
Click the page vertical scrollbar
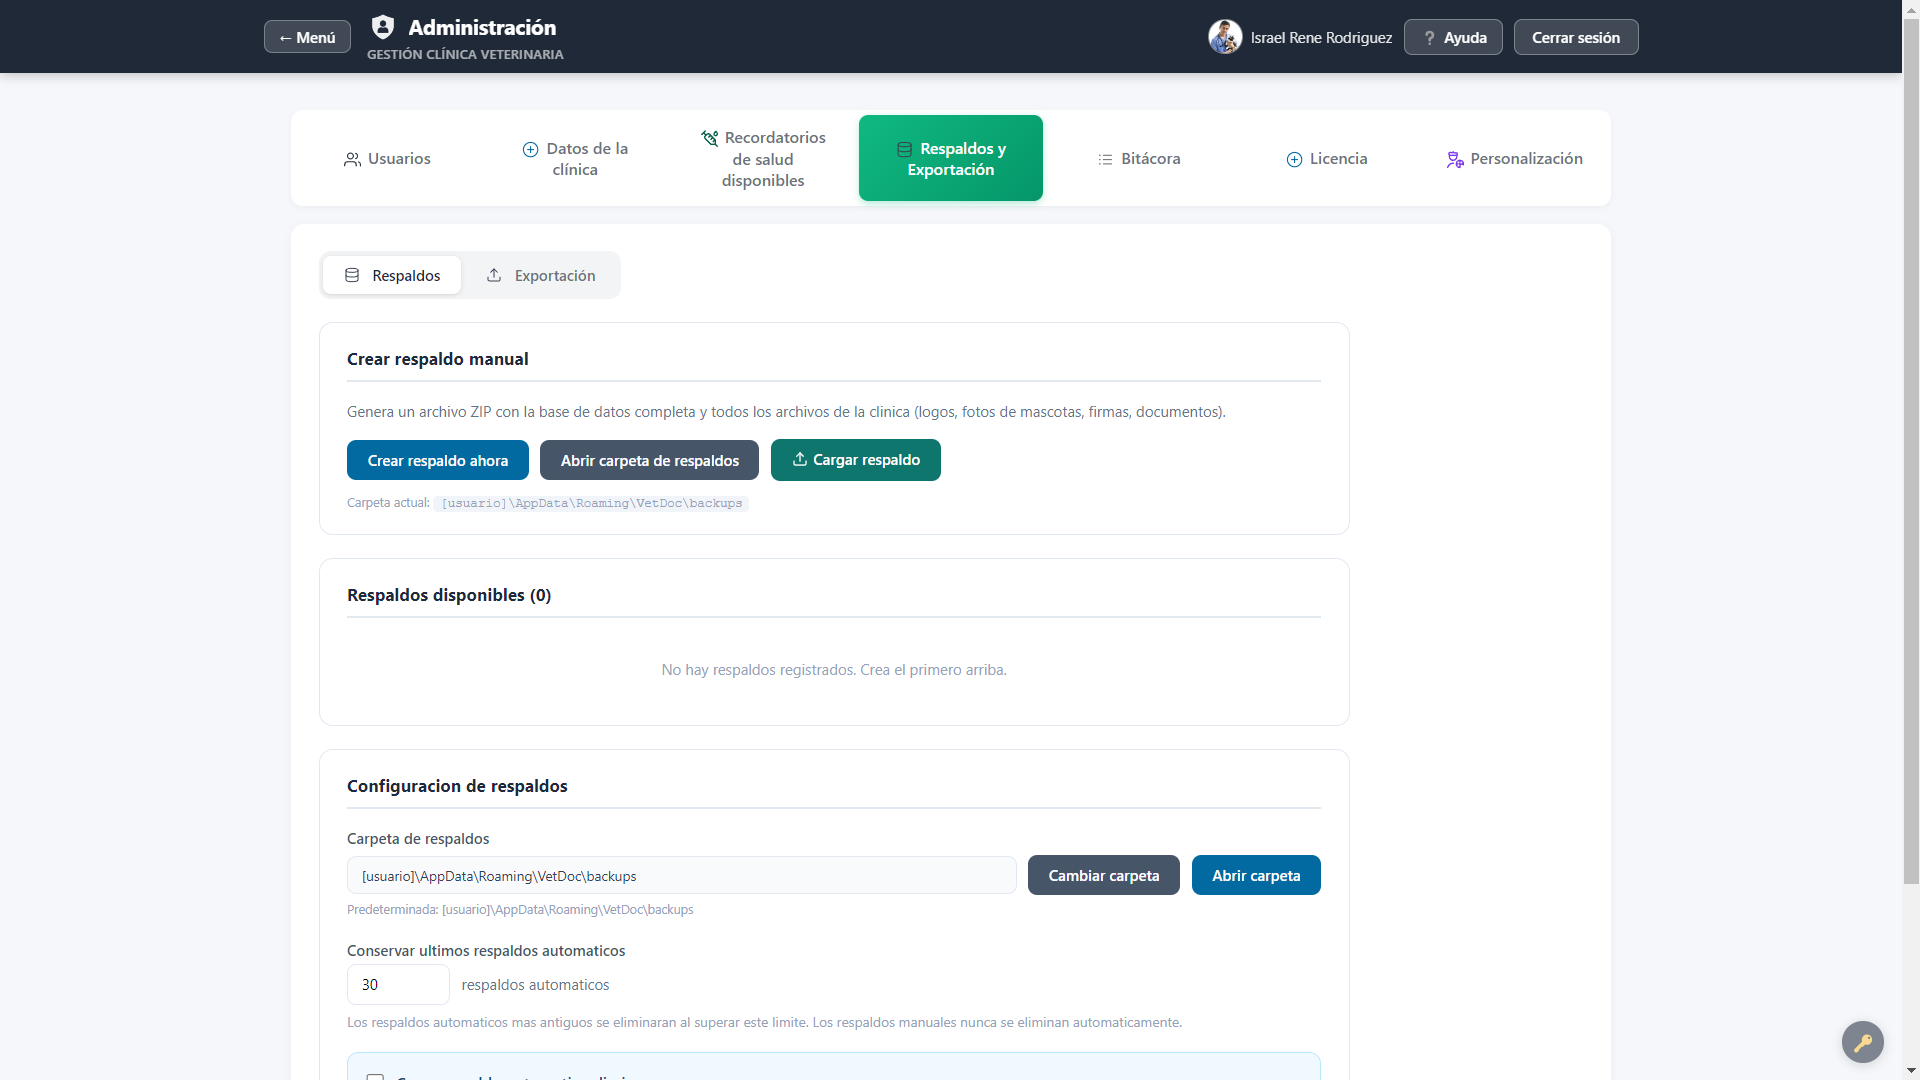1911,450
